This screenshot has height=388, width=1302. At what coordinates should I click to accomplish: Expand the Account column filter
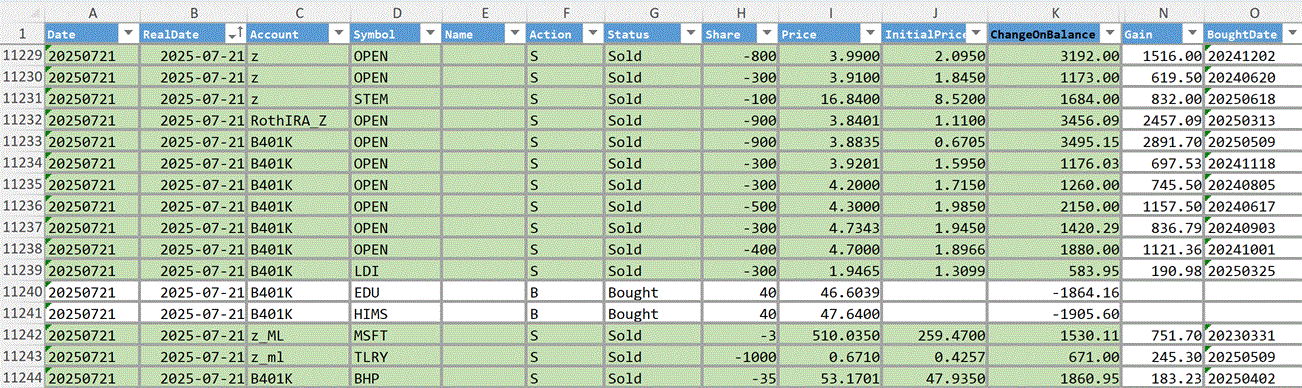[x=337, y=34]
